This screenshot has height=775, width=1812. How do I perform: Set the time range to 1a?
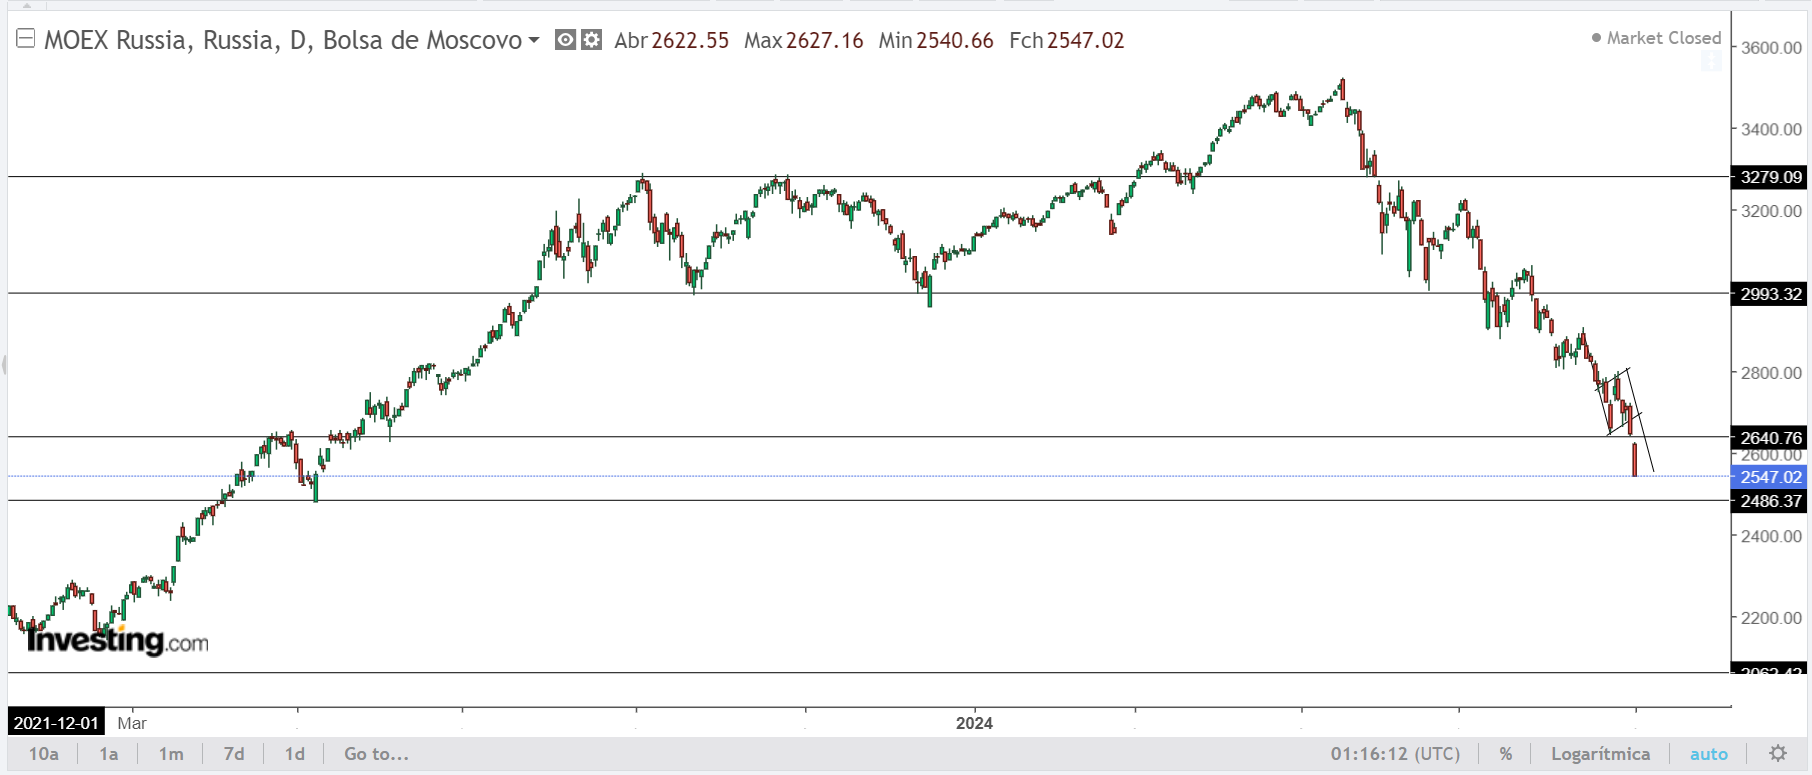point(108,754)
